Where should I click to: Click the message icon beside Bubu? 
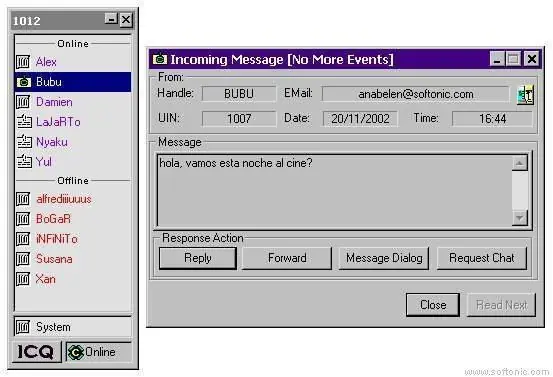pyautogui.click(x=24, y=82)
